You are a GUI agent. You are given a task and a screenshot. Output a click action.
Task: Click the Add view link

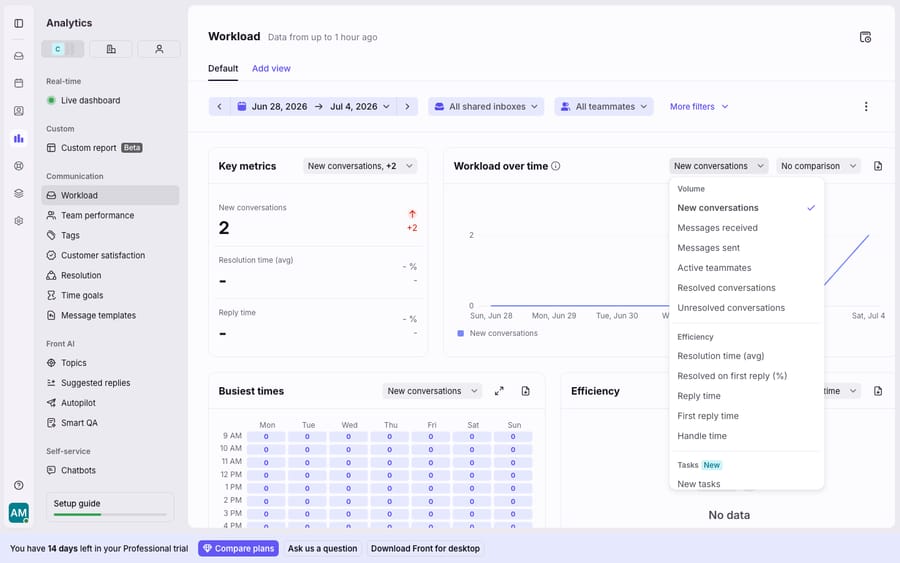click(x=271, y=68)
